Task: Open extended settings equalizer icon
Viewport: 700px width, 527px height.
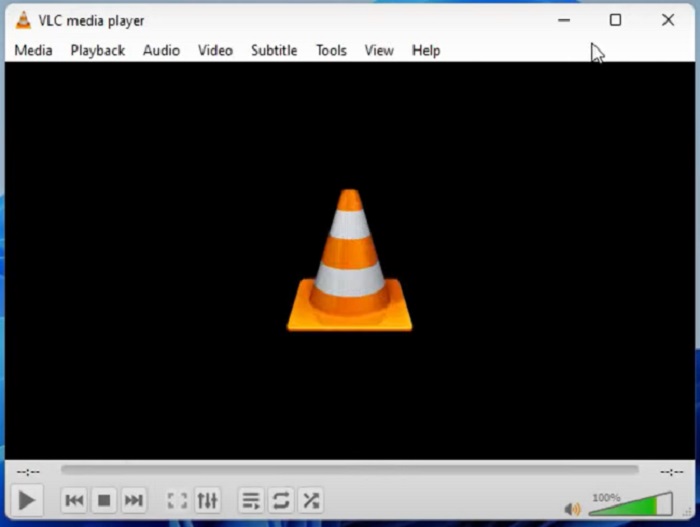Action: click(207, 500)
